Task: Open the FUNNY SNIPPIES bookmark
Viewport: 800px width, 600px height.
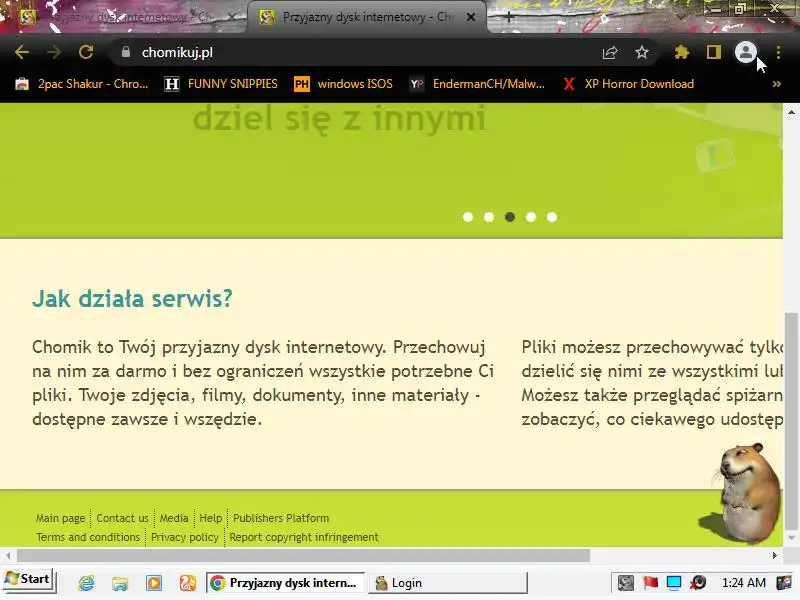Action: (x=221, y=84)
